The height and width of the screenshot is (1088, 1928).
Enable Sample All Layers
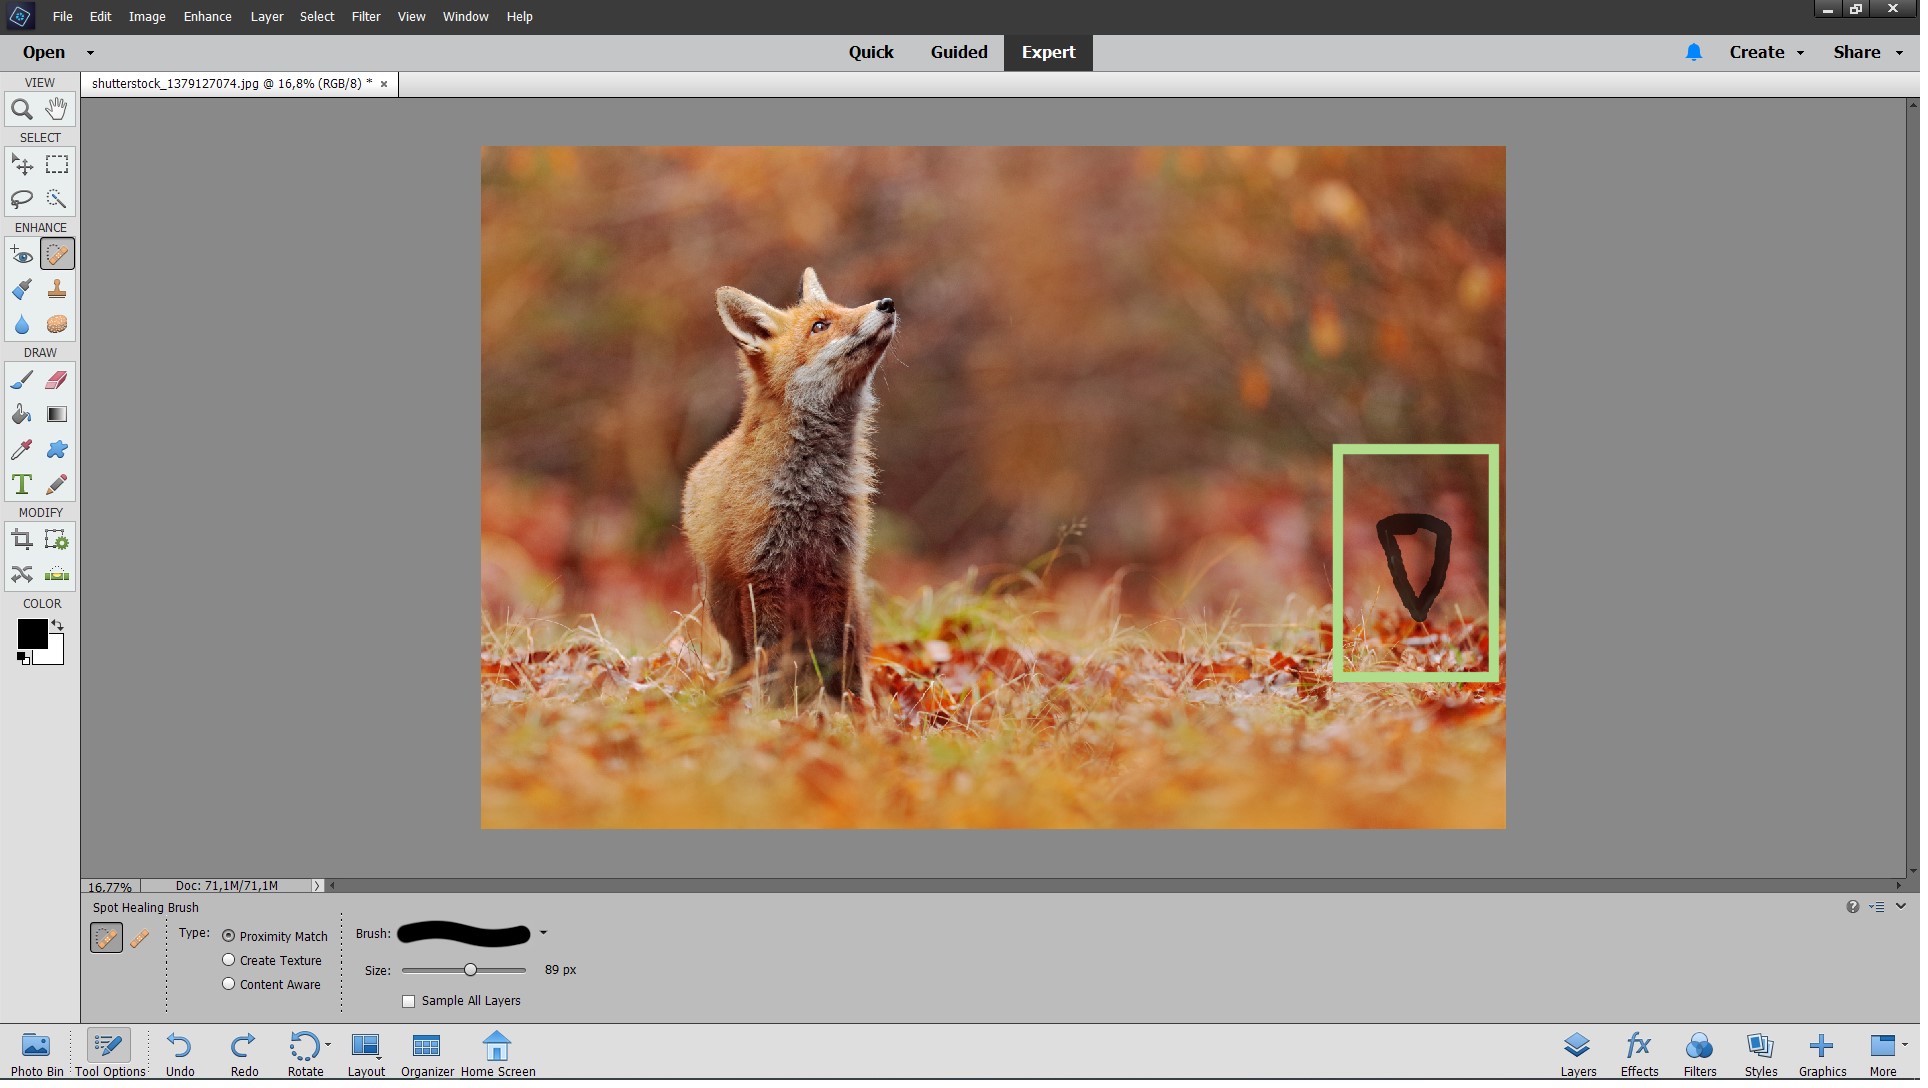coord(408,1001)
